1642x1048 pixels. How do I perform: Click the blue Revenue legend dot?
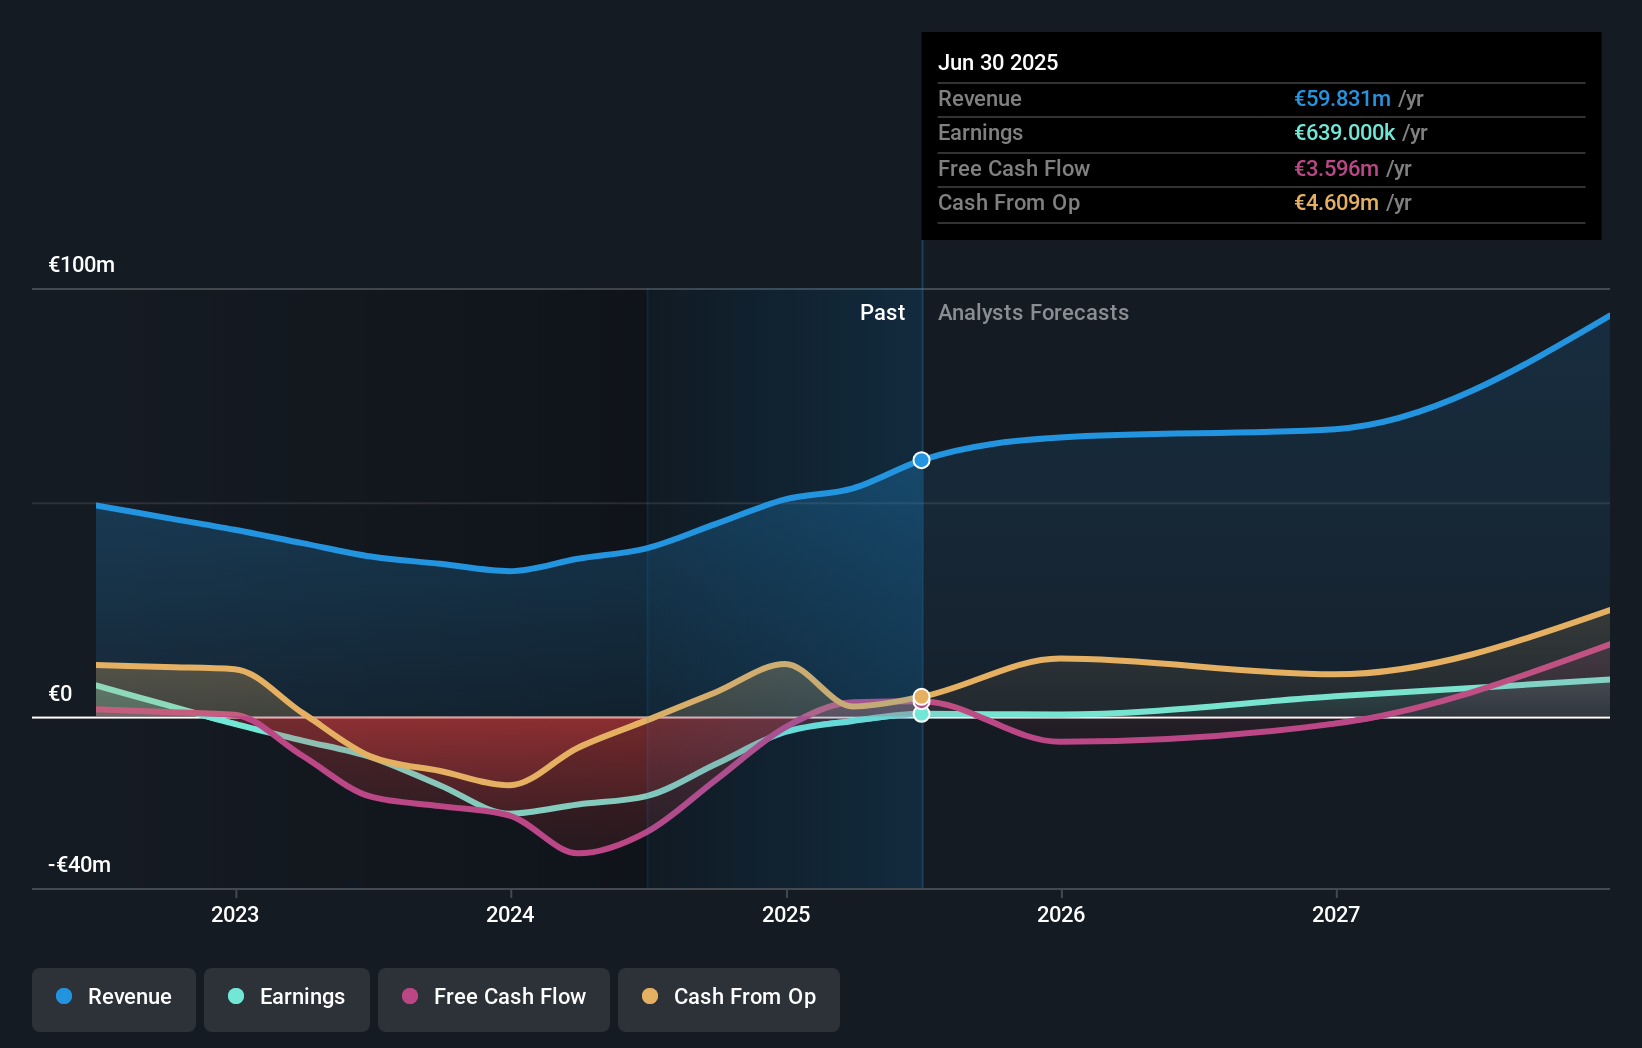[65, 997]
